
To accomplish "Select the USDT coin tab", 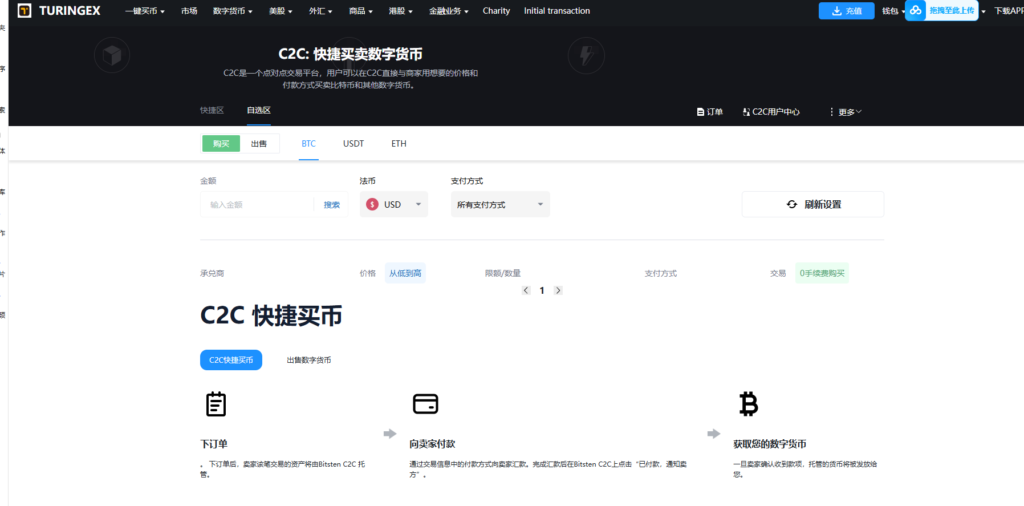I will click(353, 144).
